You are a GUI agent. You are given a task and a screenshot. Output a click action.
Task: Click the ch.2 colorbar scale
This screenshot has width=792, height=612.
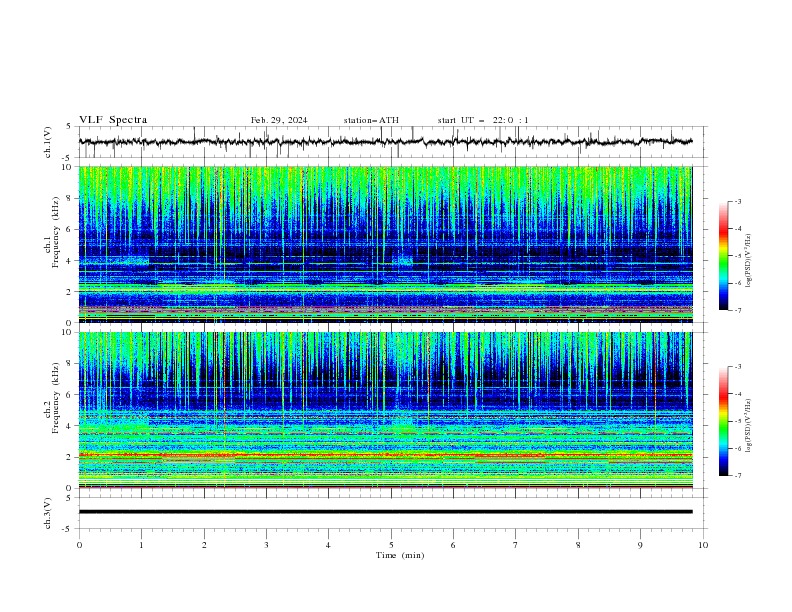click(723, 421)
